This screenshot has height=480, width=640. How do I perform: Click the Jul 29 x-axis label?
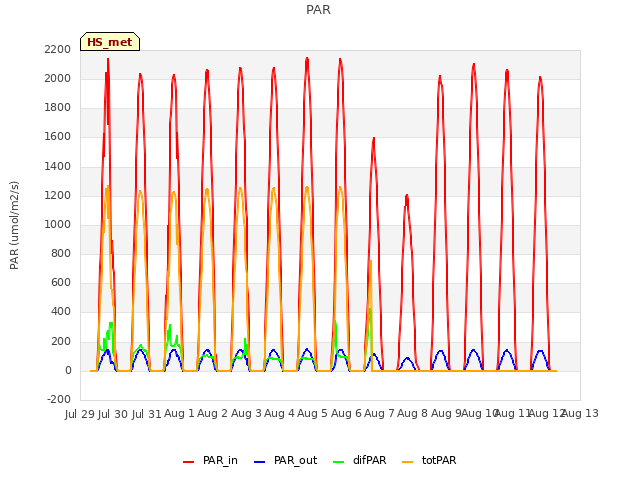(80, 414)
